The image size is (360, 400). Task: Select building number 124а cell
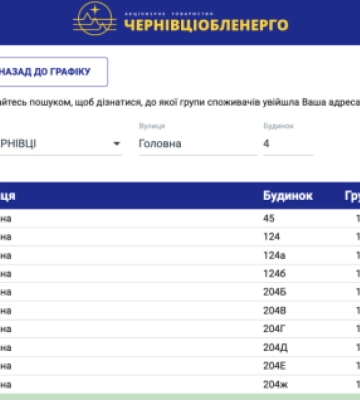[274, 255]
